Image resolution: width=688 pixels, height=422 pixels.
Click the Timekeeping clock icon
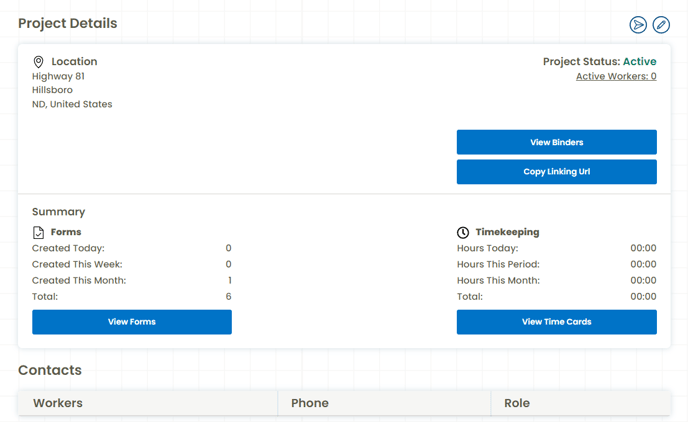click(x=463, y=232)
